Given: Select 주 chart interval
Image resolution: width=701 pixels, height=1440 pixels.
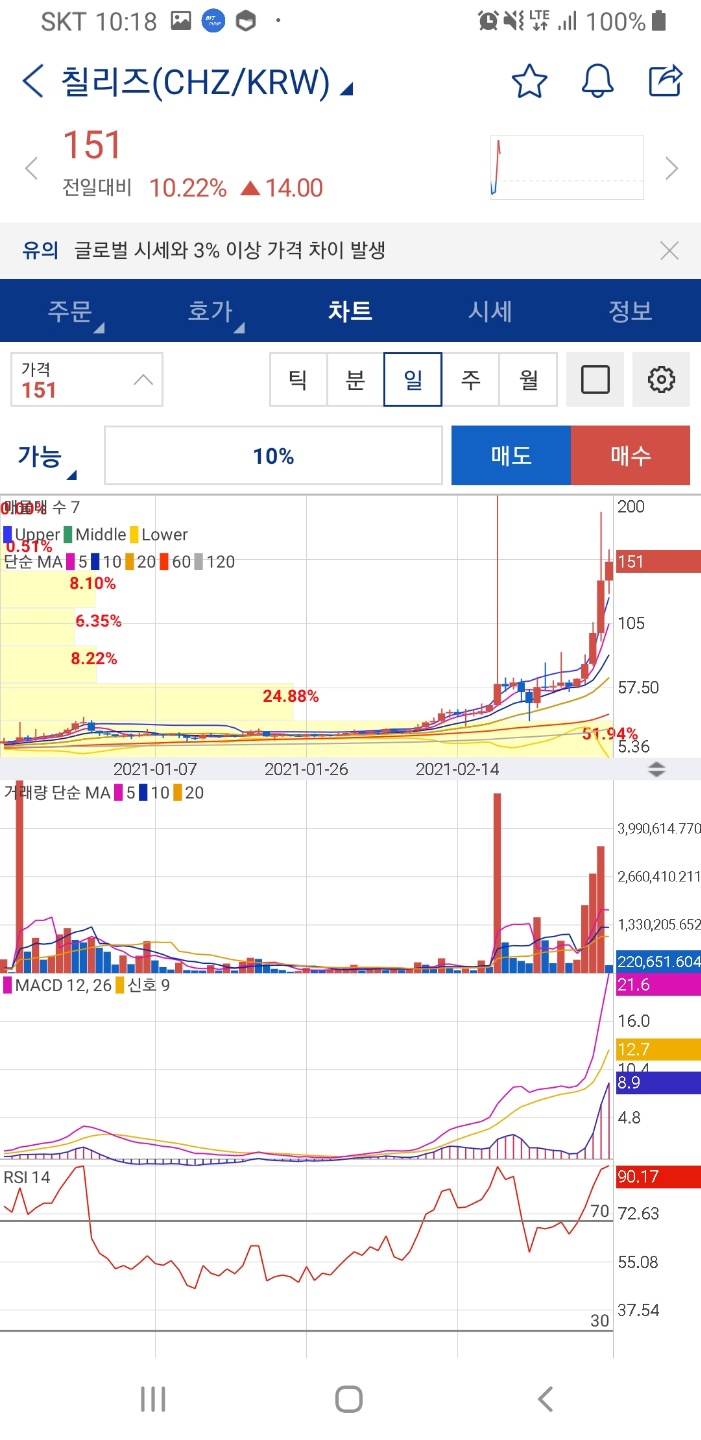Looking at the screenshot, I should (x=470, y=379).
